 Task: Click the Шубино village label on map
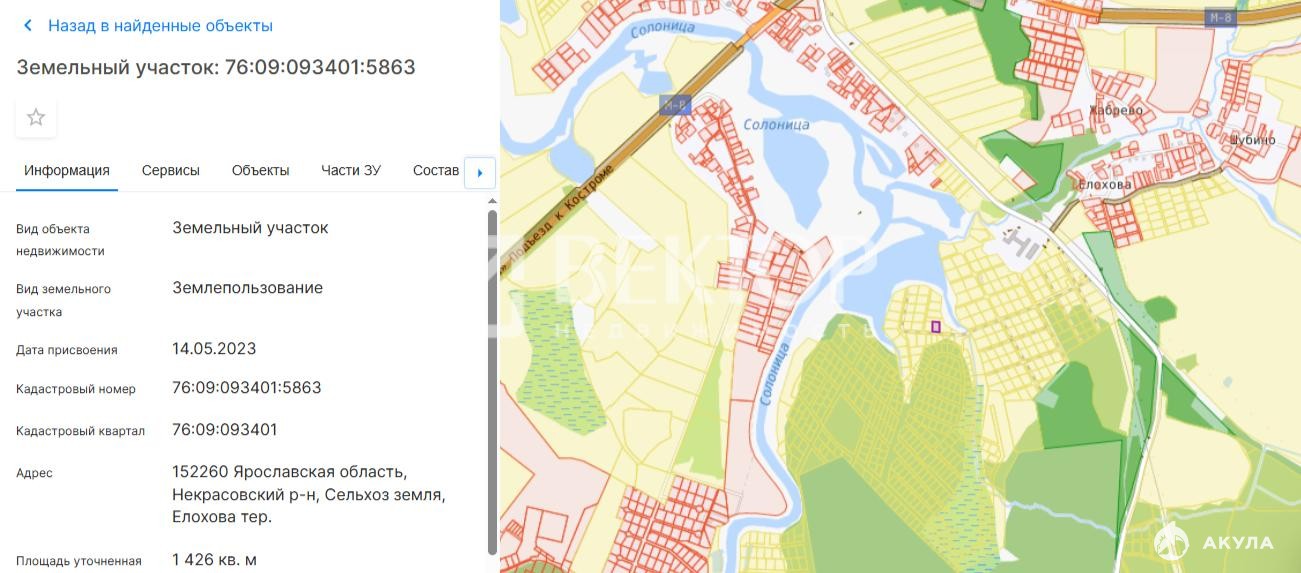tap(1253, 140)
